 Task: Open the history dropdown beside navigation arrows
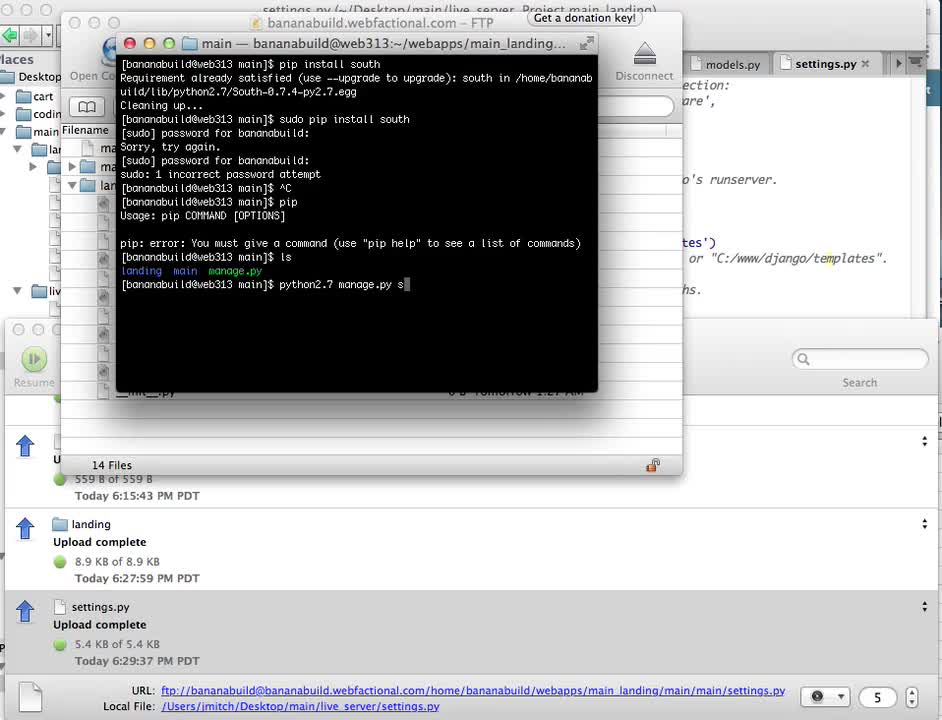pyautogui.click(x=47, y=35)
